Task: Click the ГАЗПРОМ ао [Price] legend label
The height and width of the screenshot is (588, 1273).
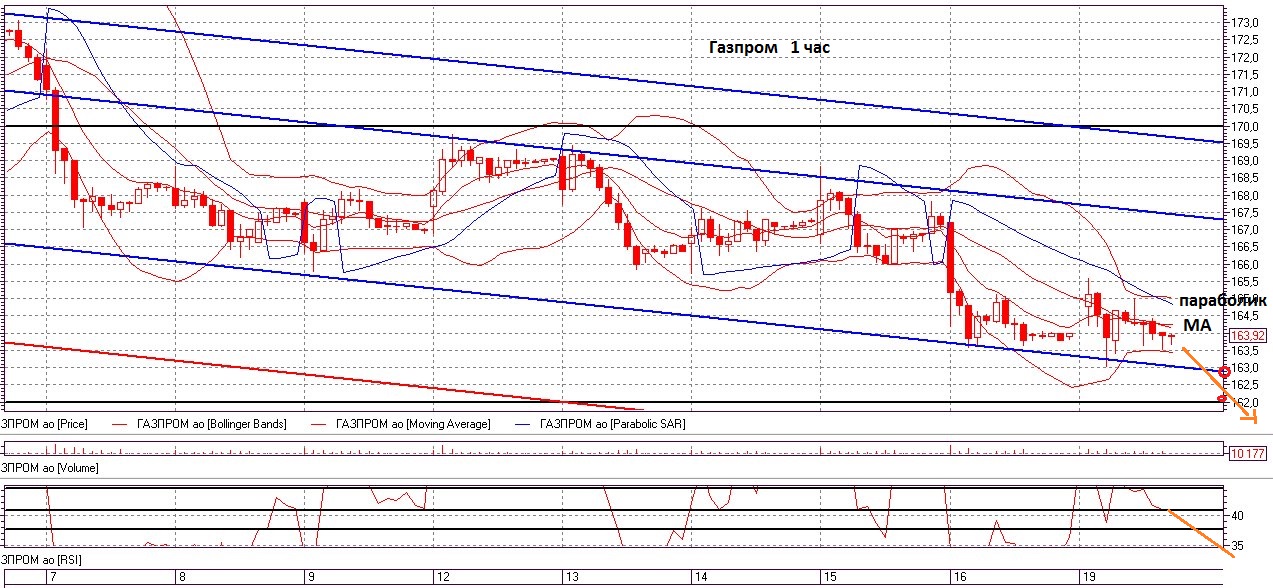Action: [x=44, y=425]
